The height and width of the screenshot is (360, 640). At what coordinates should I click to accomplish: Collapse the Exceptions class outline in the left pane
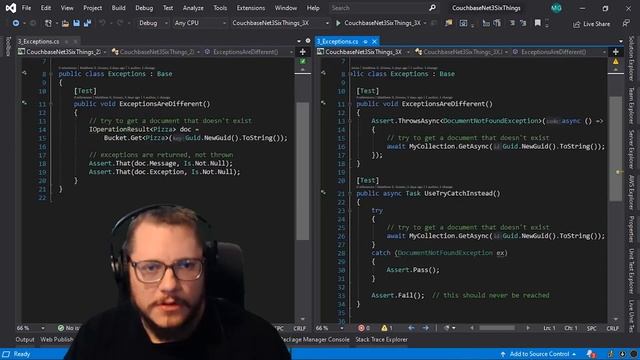(51, 74)
